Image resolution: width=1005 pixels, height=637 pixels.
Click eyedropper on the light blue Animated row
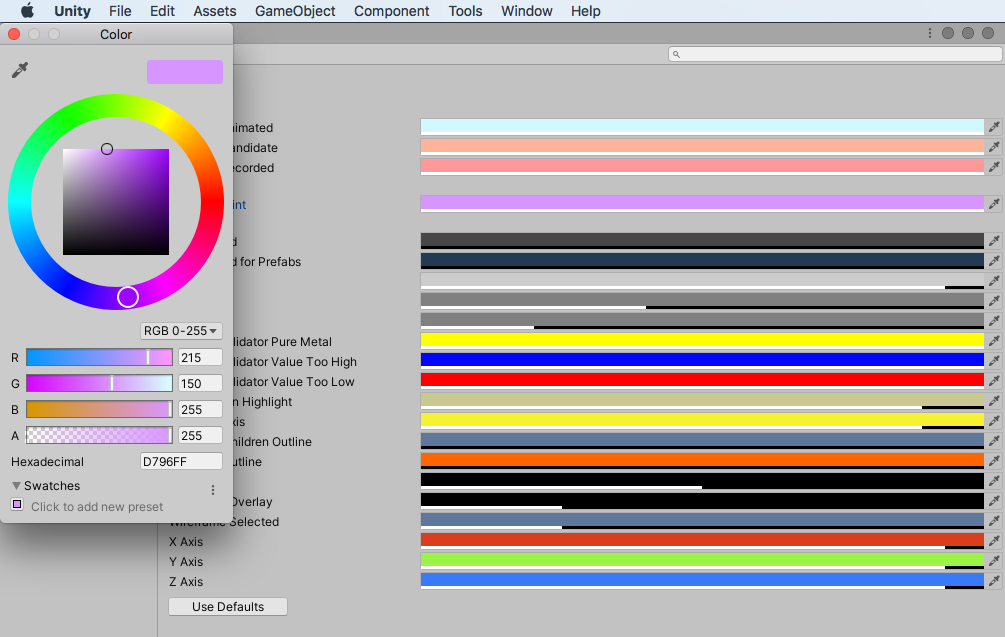tap(994, 127)
